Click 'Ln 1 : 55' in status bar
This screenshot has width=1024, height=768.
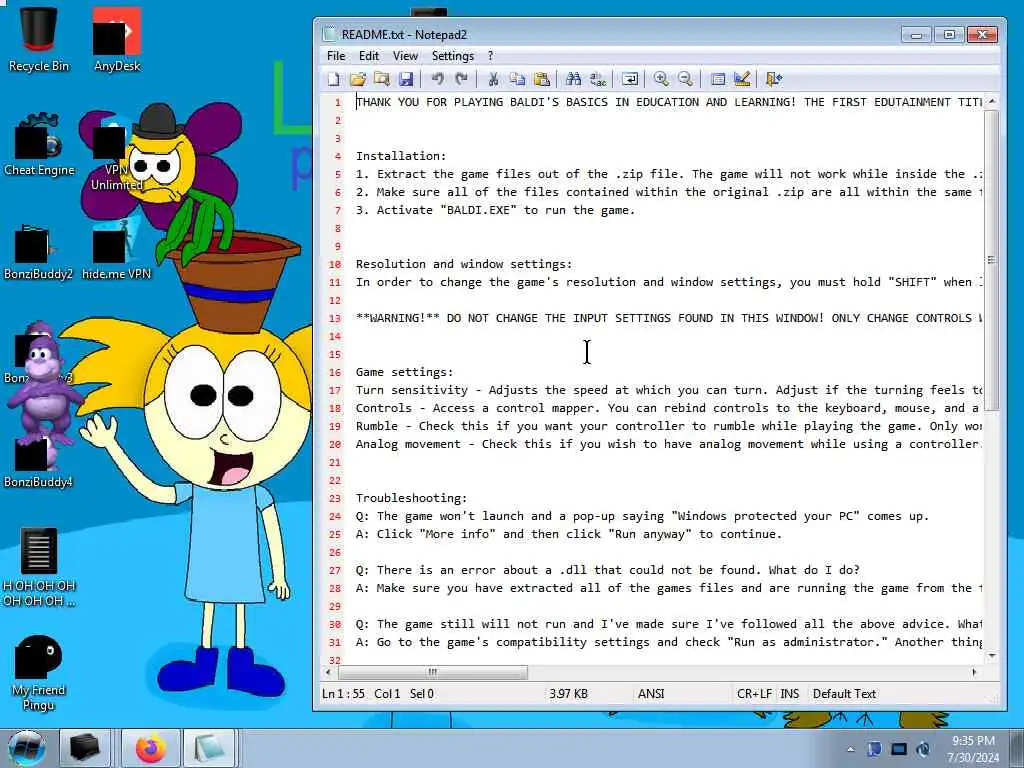(344, 694)
